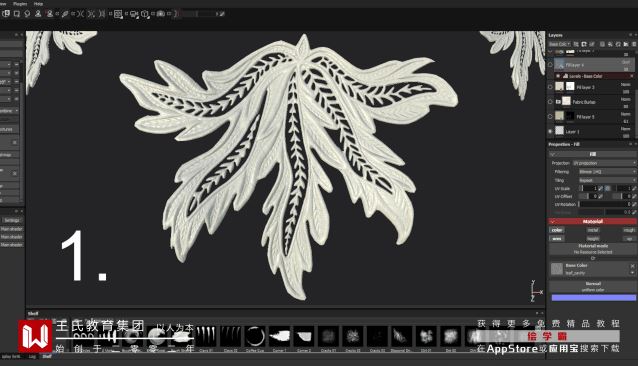Open the viewport layout mode icon

pos(118,14)
